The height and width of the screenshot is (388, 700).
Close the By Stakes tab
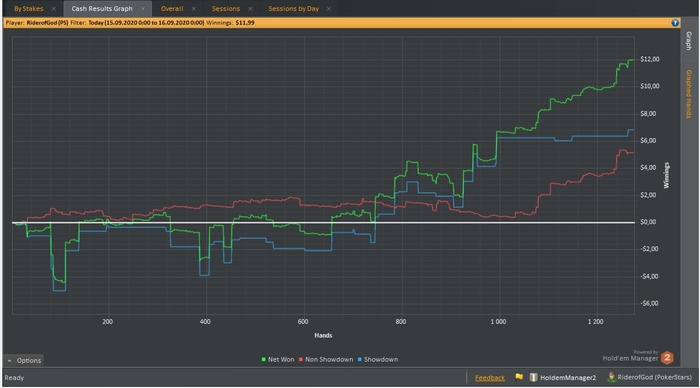coord(54,8)
